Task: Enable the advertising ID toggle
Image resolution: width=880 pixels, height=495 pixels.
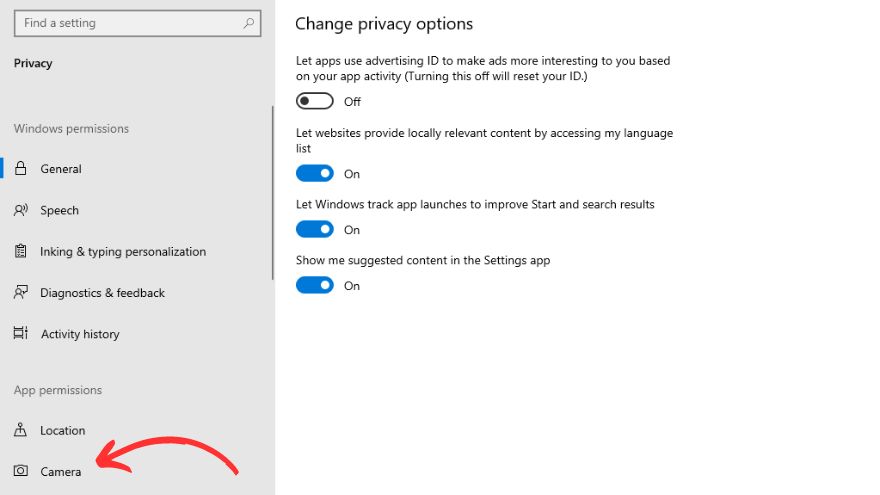Action: point(315,101)
